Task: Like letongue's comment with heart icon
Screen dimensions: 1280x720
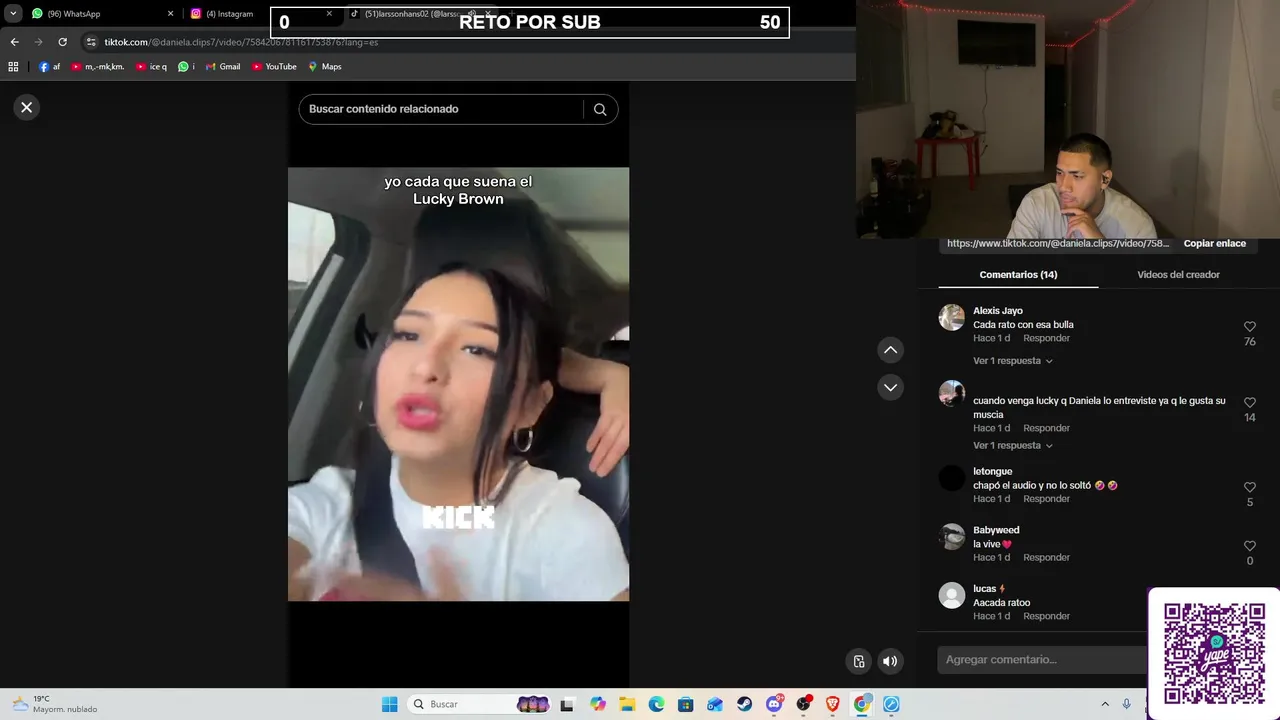Action: tap(1249, 487)
